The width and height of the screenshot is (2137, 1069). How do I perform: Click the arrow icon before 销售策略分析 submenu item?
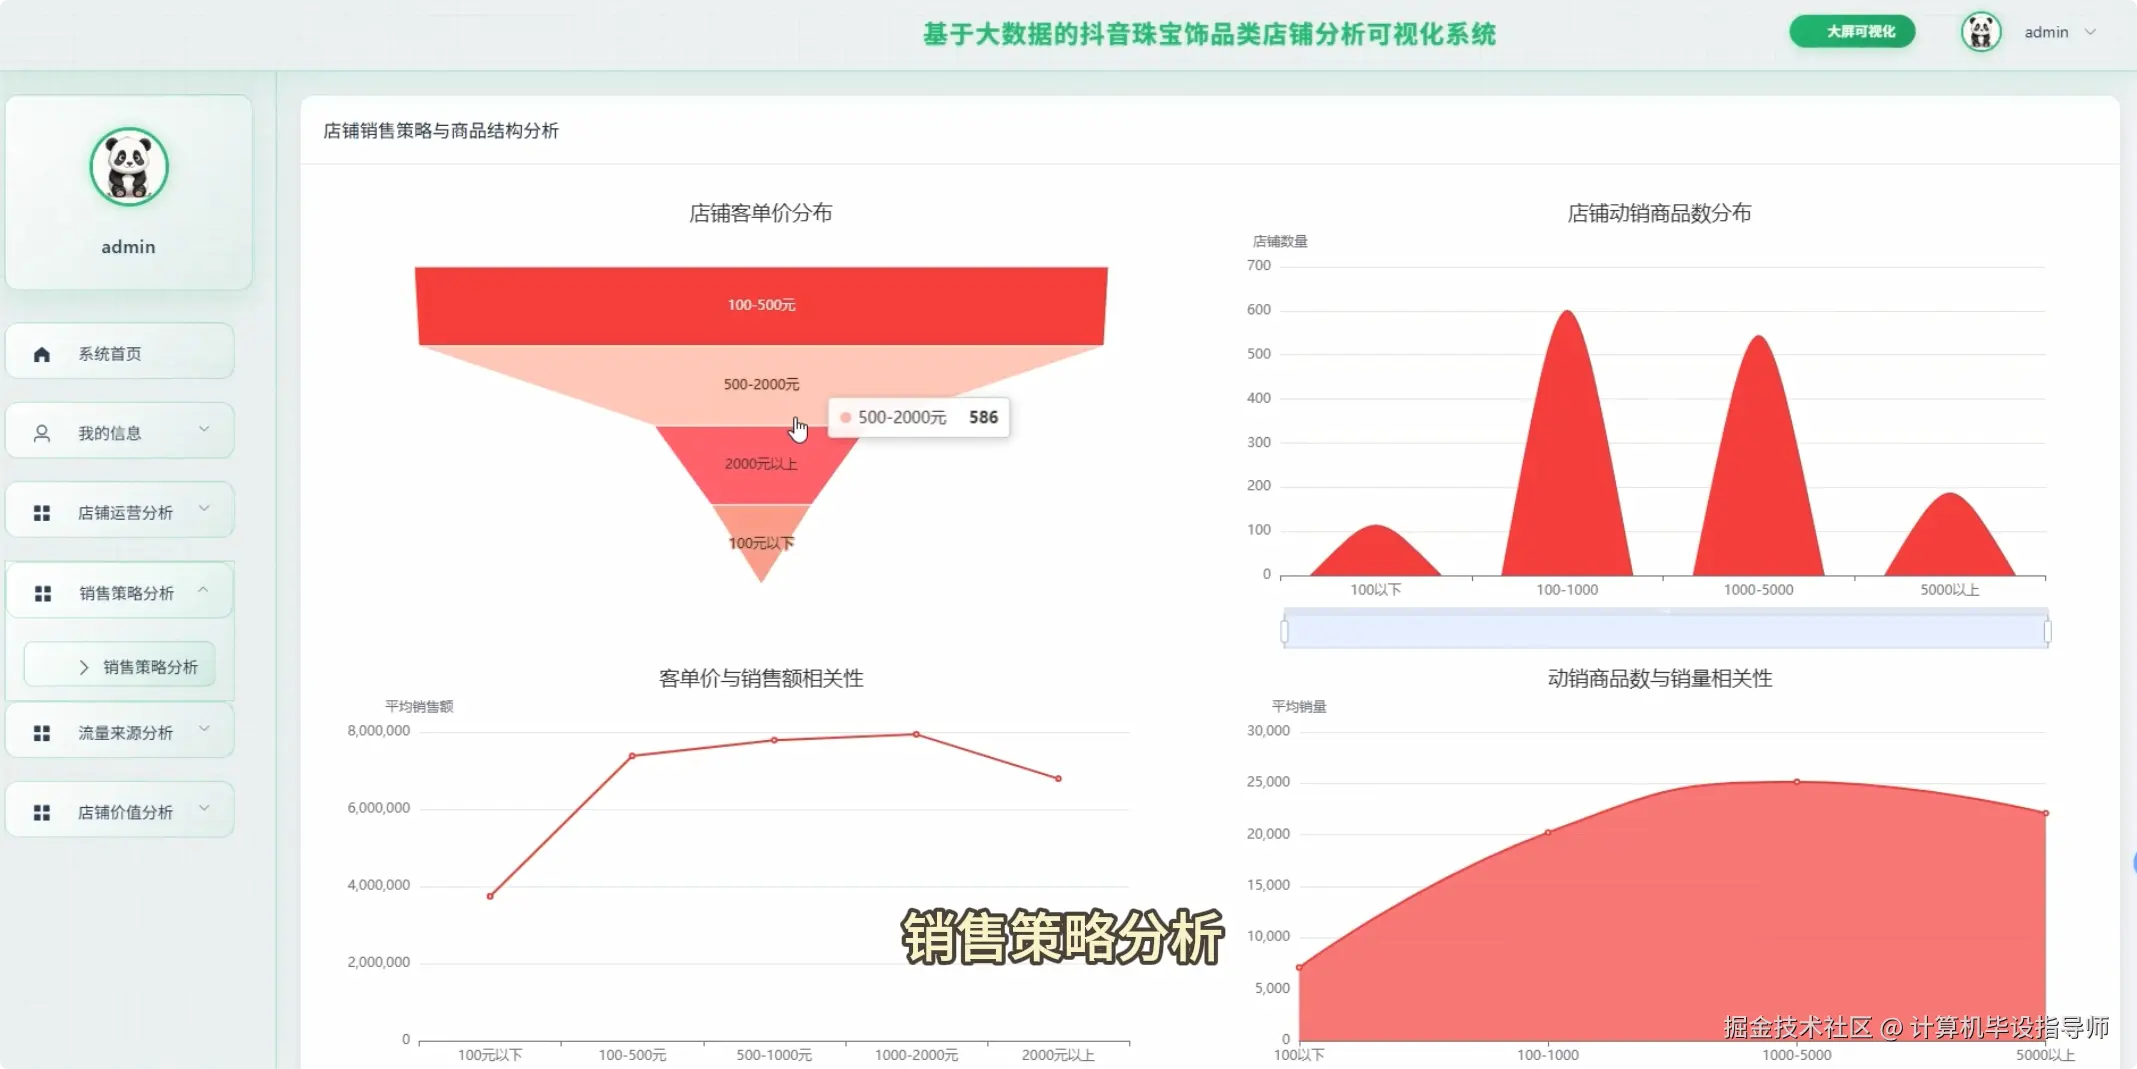[84, 667]
